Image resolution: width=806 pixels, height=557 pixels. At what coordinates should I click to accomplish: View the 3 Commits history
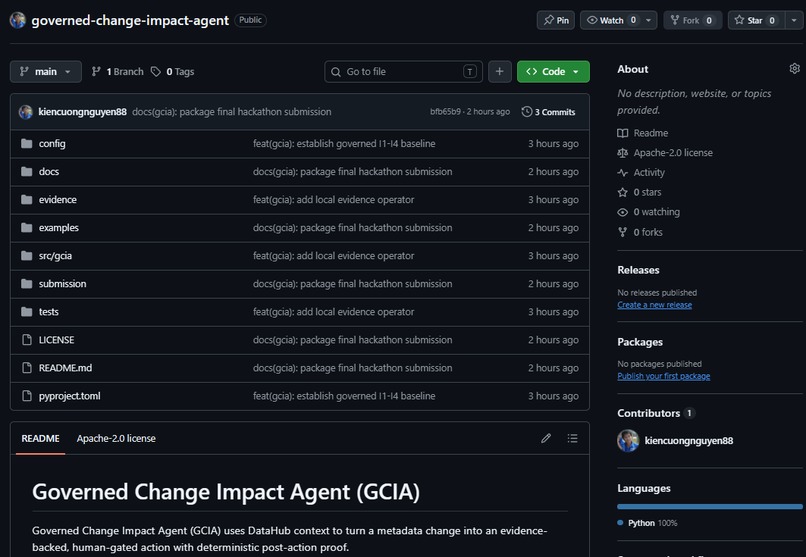548,112
